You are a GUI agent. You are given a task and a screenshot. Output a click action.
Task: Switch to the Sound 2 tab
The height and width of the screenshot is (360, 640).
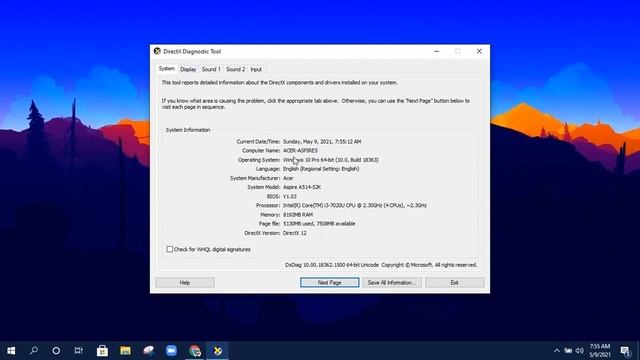coord(236,69)
